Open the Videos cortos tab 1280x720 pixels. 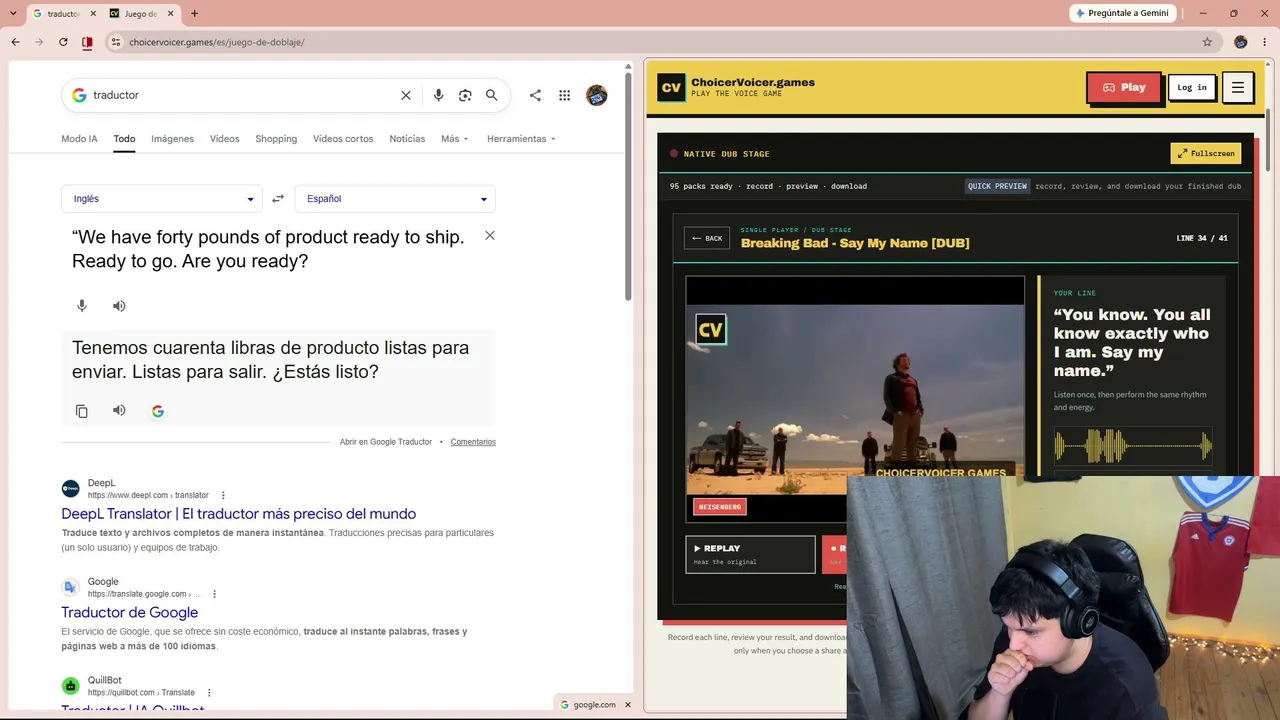pos(343,139)
